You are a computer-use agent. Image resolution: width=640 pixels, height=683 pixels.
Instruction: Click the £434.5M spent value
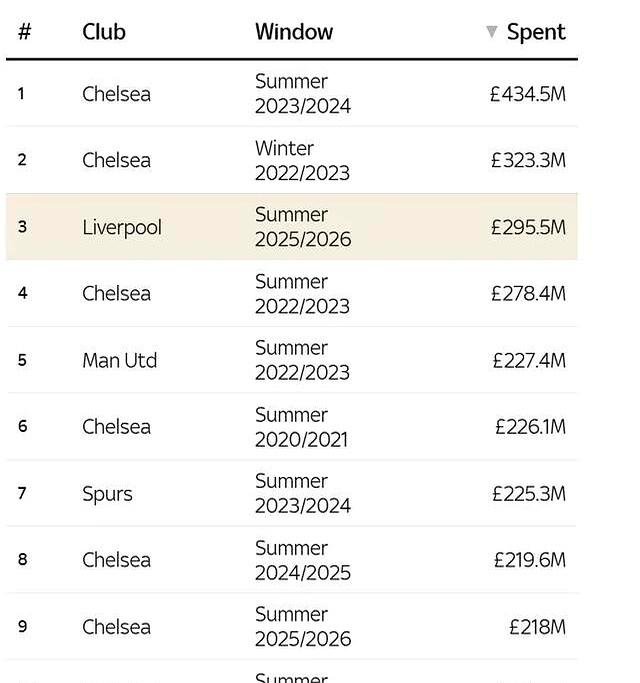(x=527, y=94)
